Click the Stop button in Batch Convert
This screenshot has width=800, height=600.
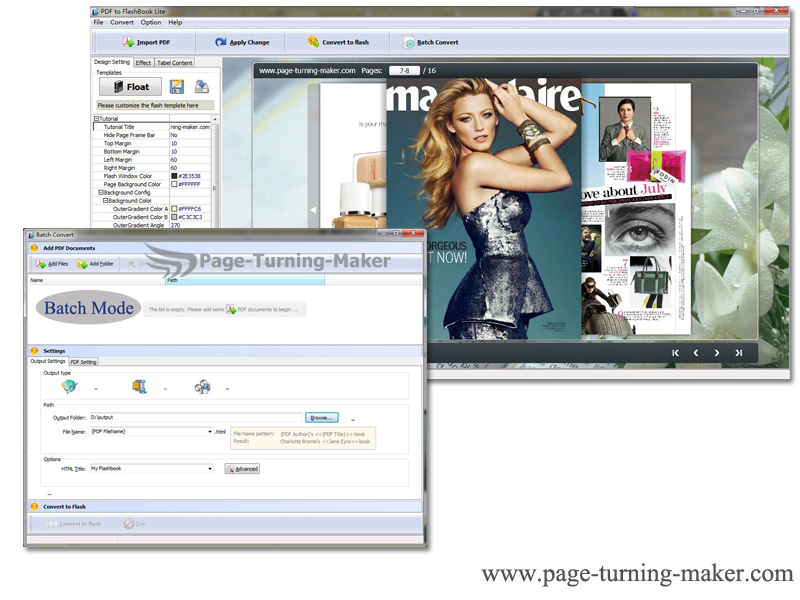(x=135, y=524)
